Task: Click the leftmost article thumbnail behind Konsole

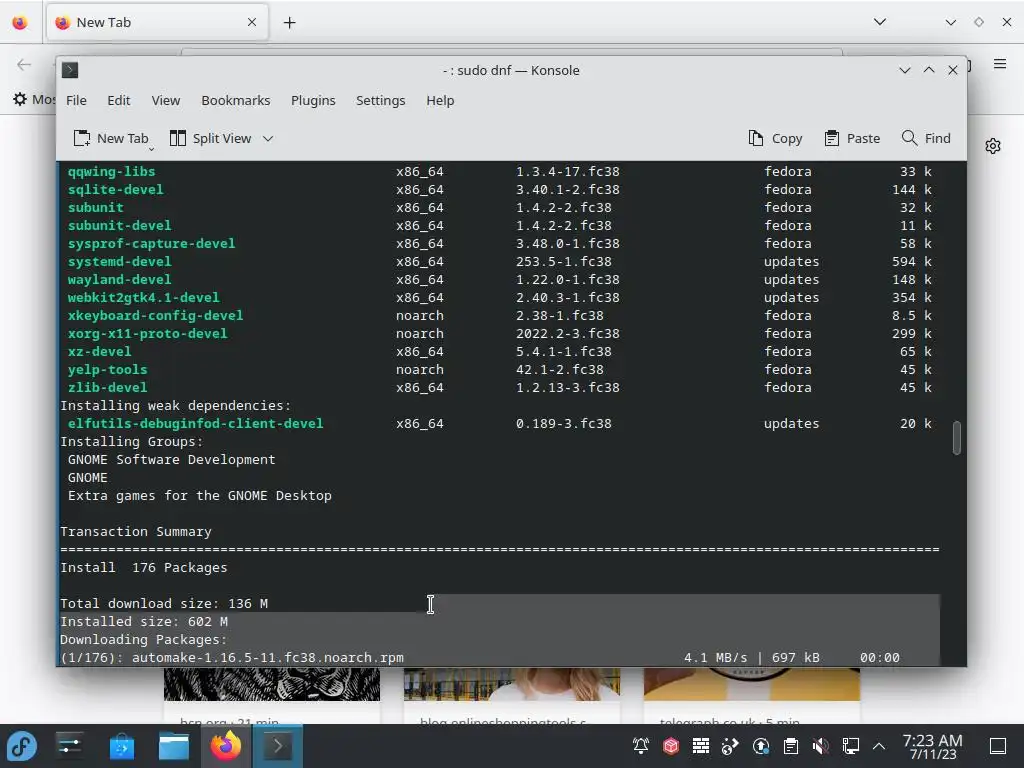Action: [x=272, y=684]
